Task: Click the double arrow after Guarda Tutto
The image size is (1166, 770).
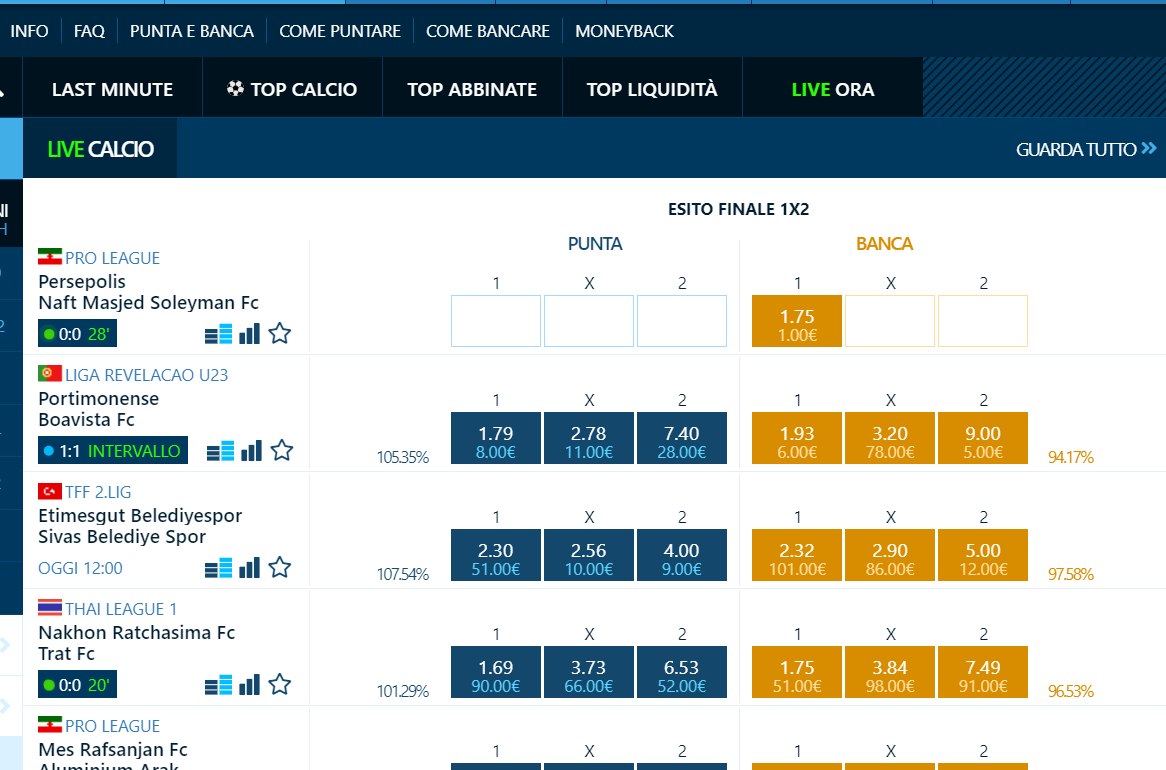Action: point(1149,149)
